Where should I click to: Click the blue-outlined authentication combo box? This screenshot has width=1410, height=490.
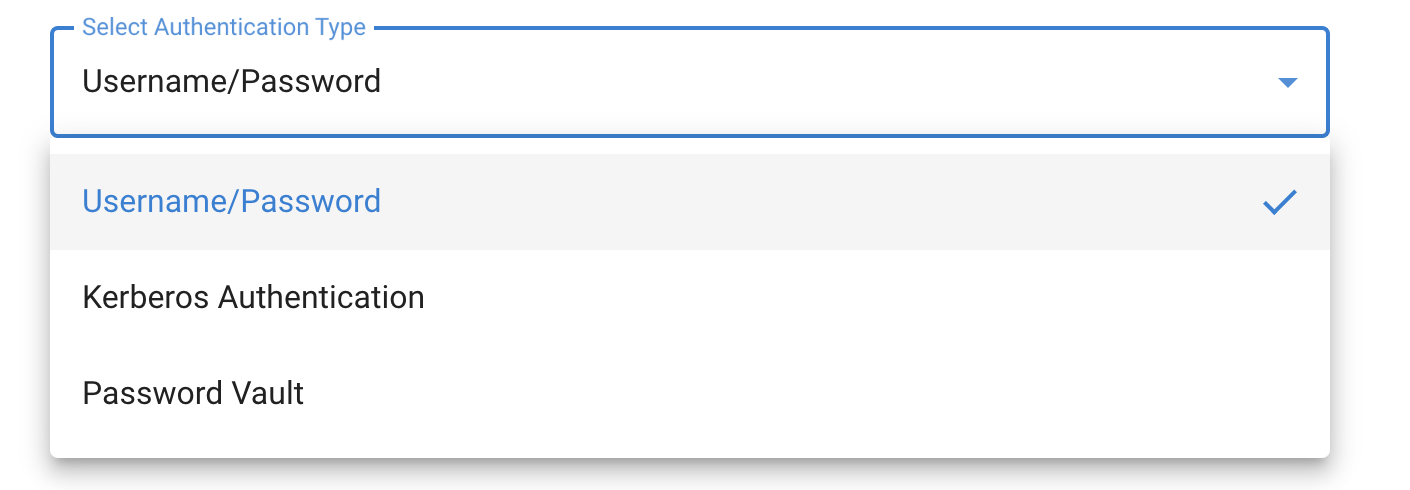click(689, 82)
